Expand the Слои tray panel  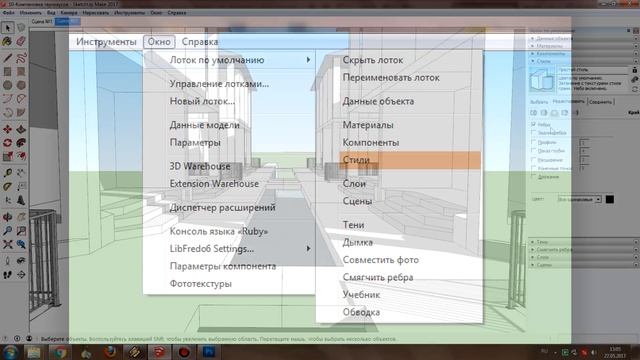584,257
